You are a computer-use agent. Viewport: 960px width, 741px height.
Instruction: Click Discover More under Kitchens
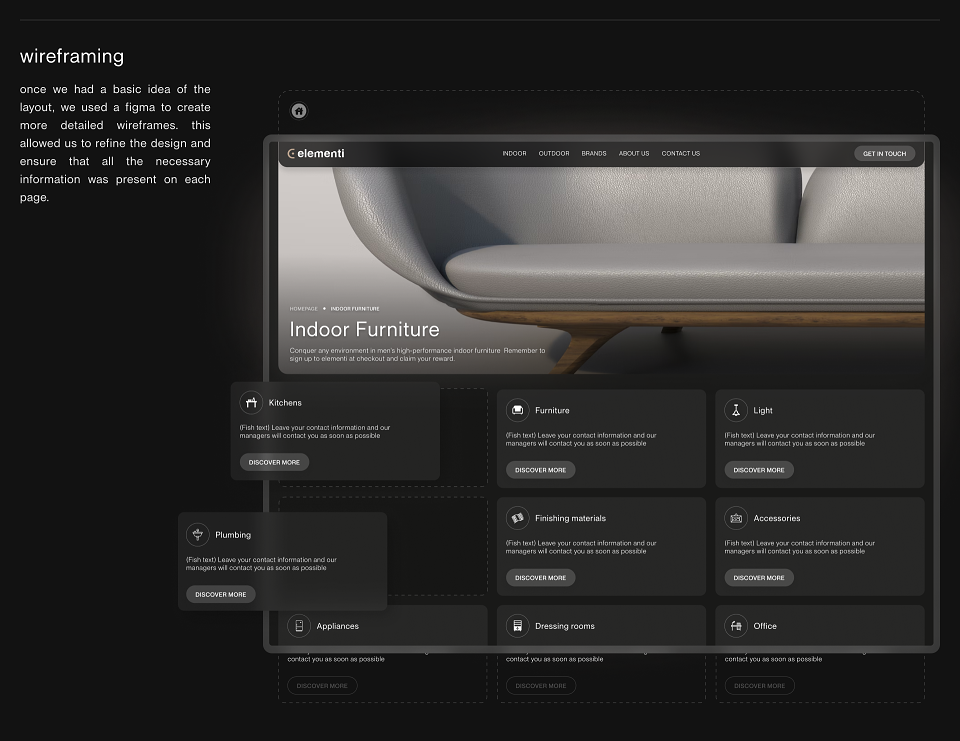click(x=274, y=462)
